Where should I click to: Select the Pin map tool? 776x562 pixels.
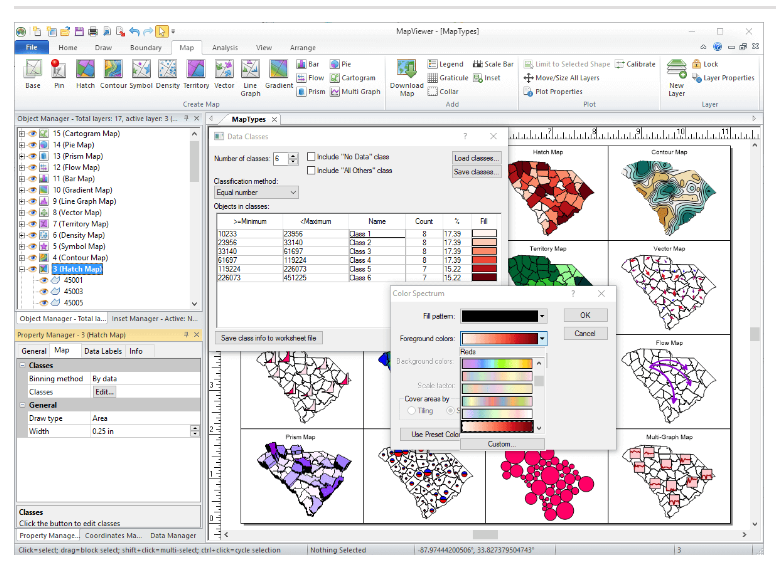tap(58, 74)
